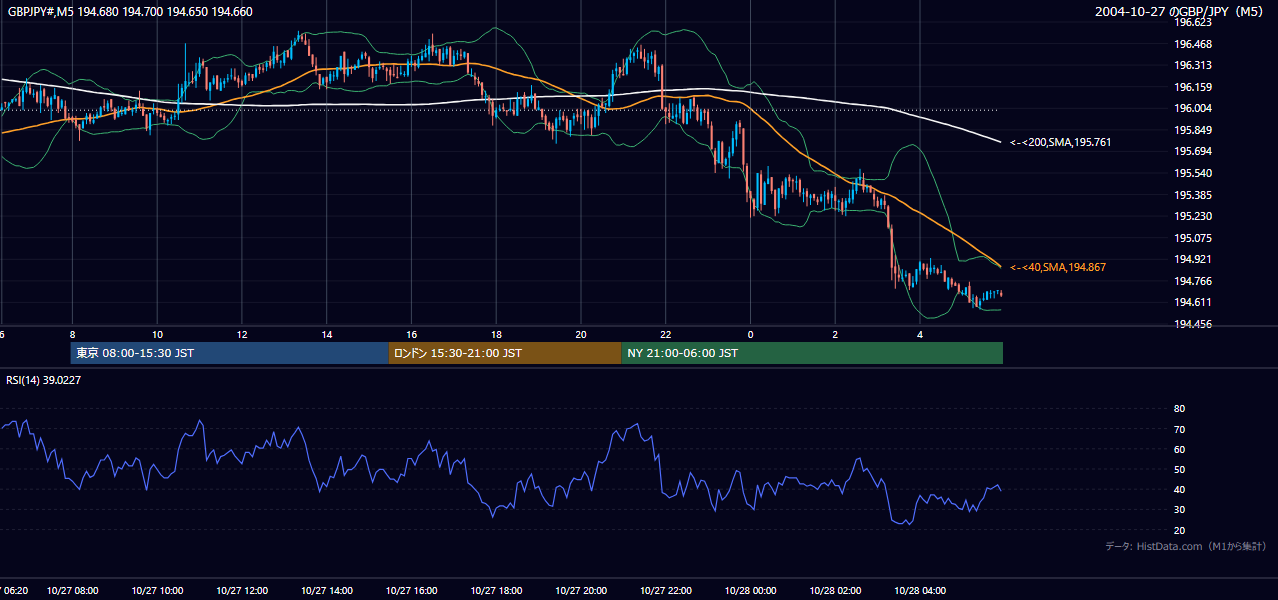Click price axis label 196.468
The width and height of the screenshot is (1278, 600).
(x=1193, y=44)
